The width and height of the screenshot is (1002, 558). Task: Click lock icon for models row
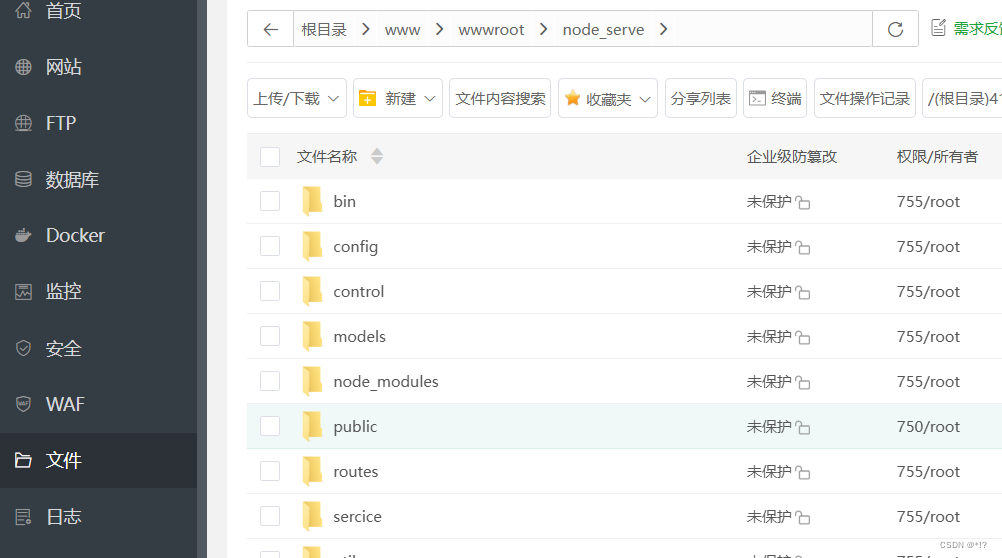803,337
